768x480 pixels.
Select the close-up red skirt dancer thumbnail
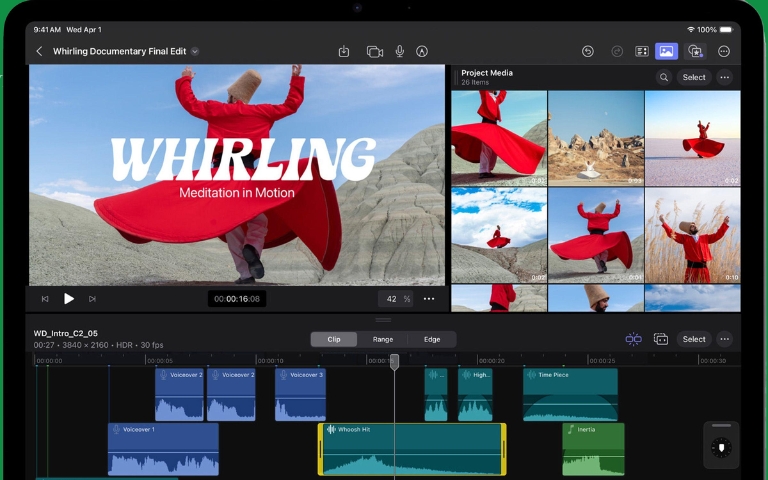(499, 138)
